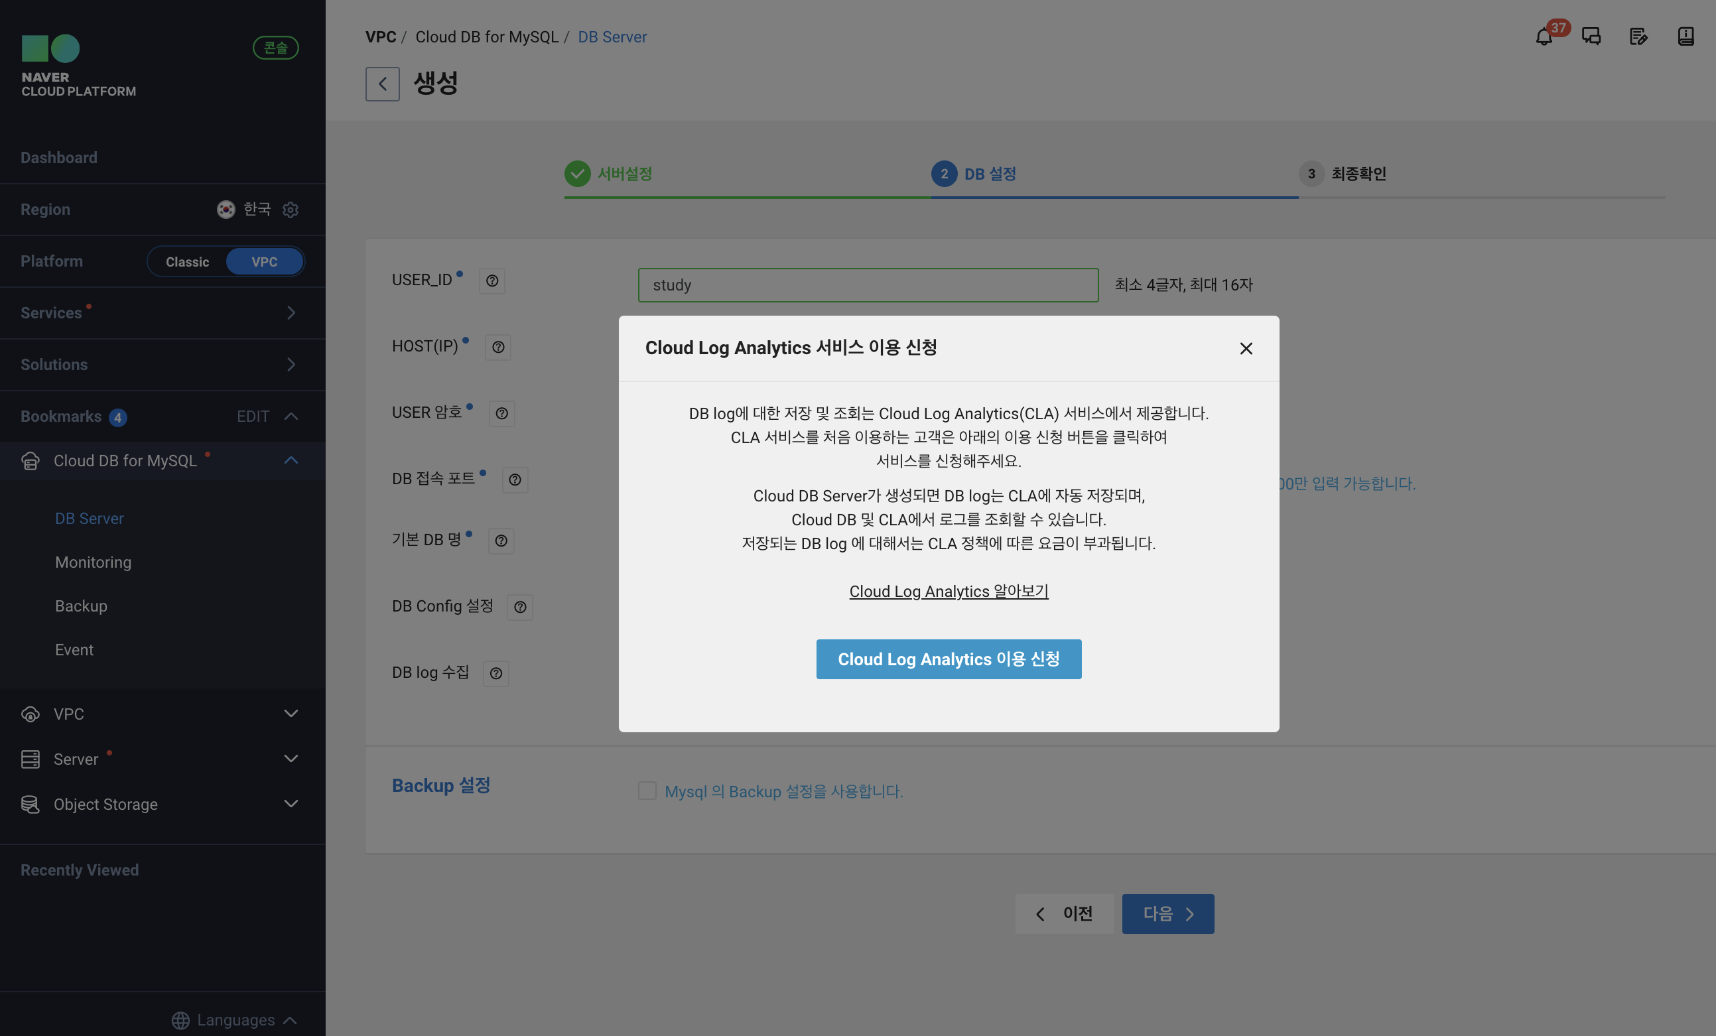This screenshot has width=1716, height=1036.
Task: Click the completed 서버설정 checkmark icon
Action: pyautogui.click(x=577, y=173)
